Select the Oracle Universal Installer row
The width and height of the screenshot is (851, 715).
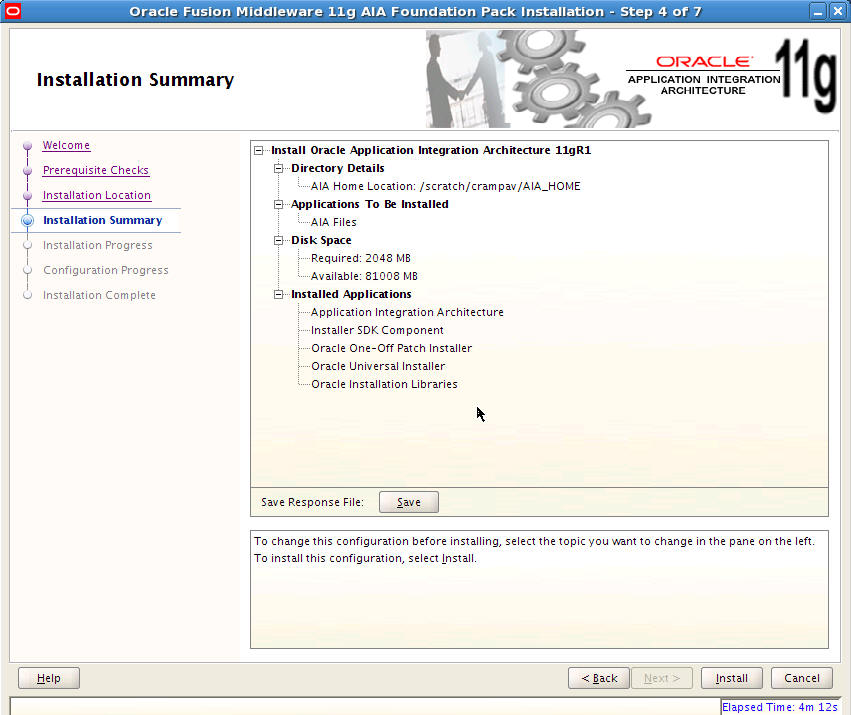coord(378,366)
